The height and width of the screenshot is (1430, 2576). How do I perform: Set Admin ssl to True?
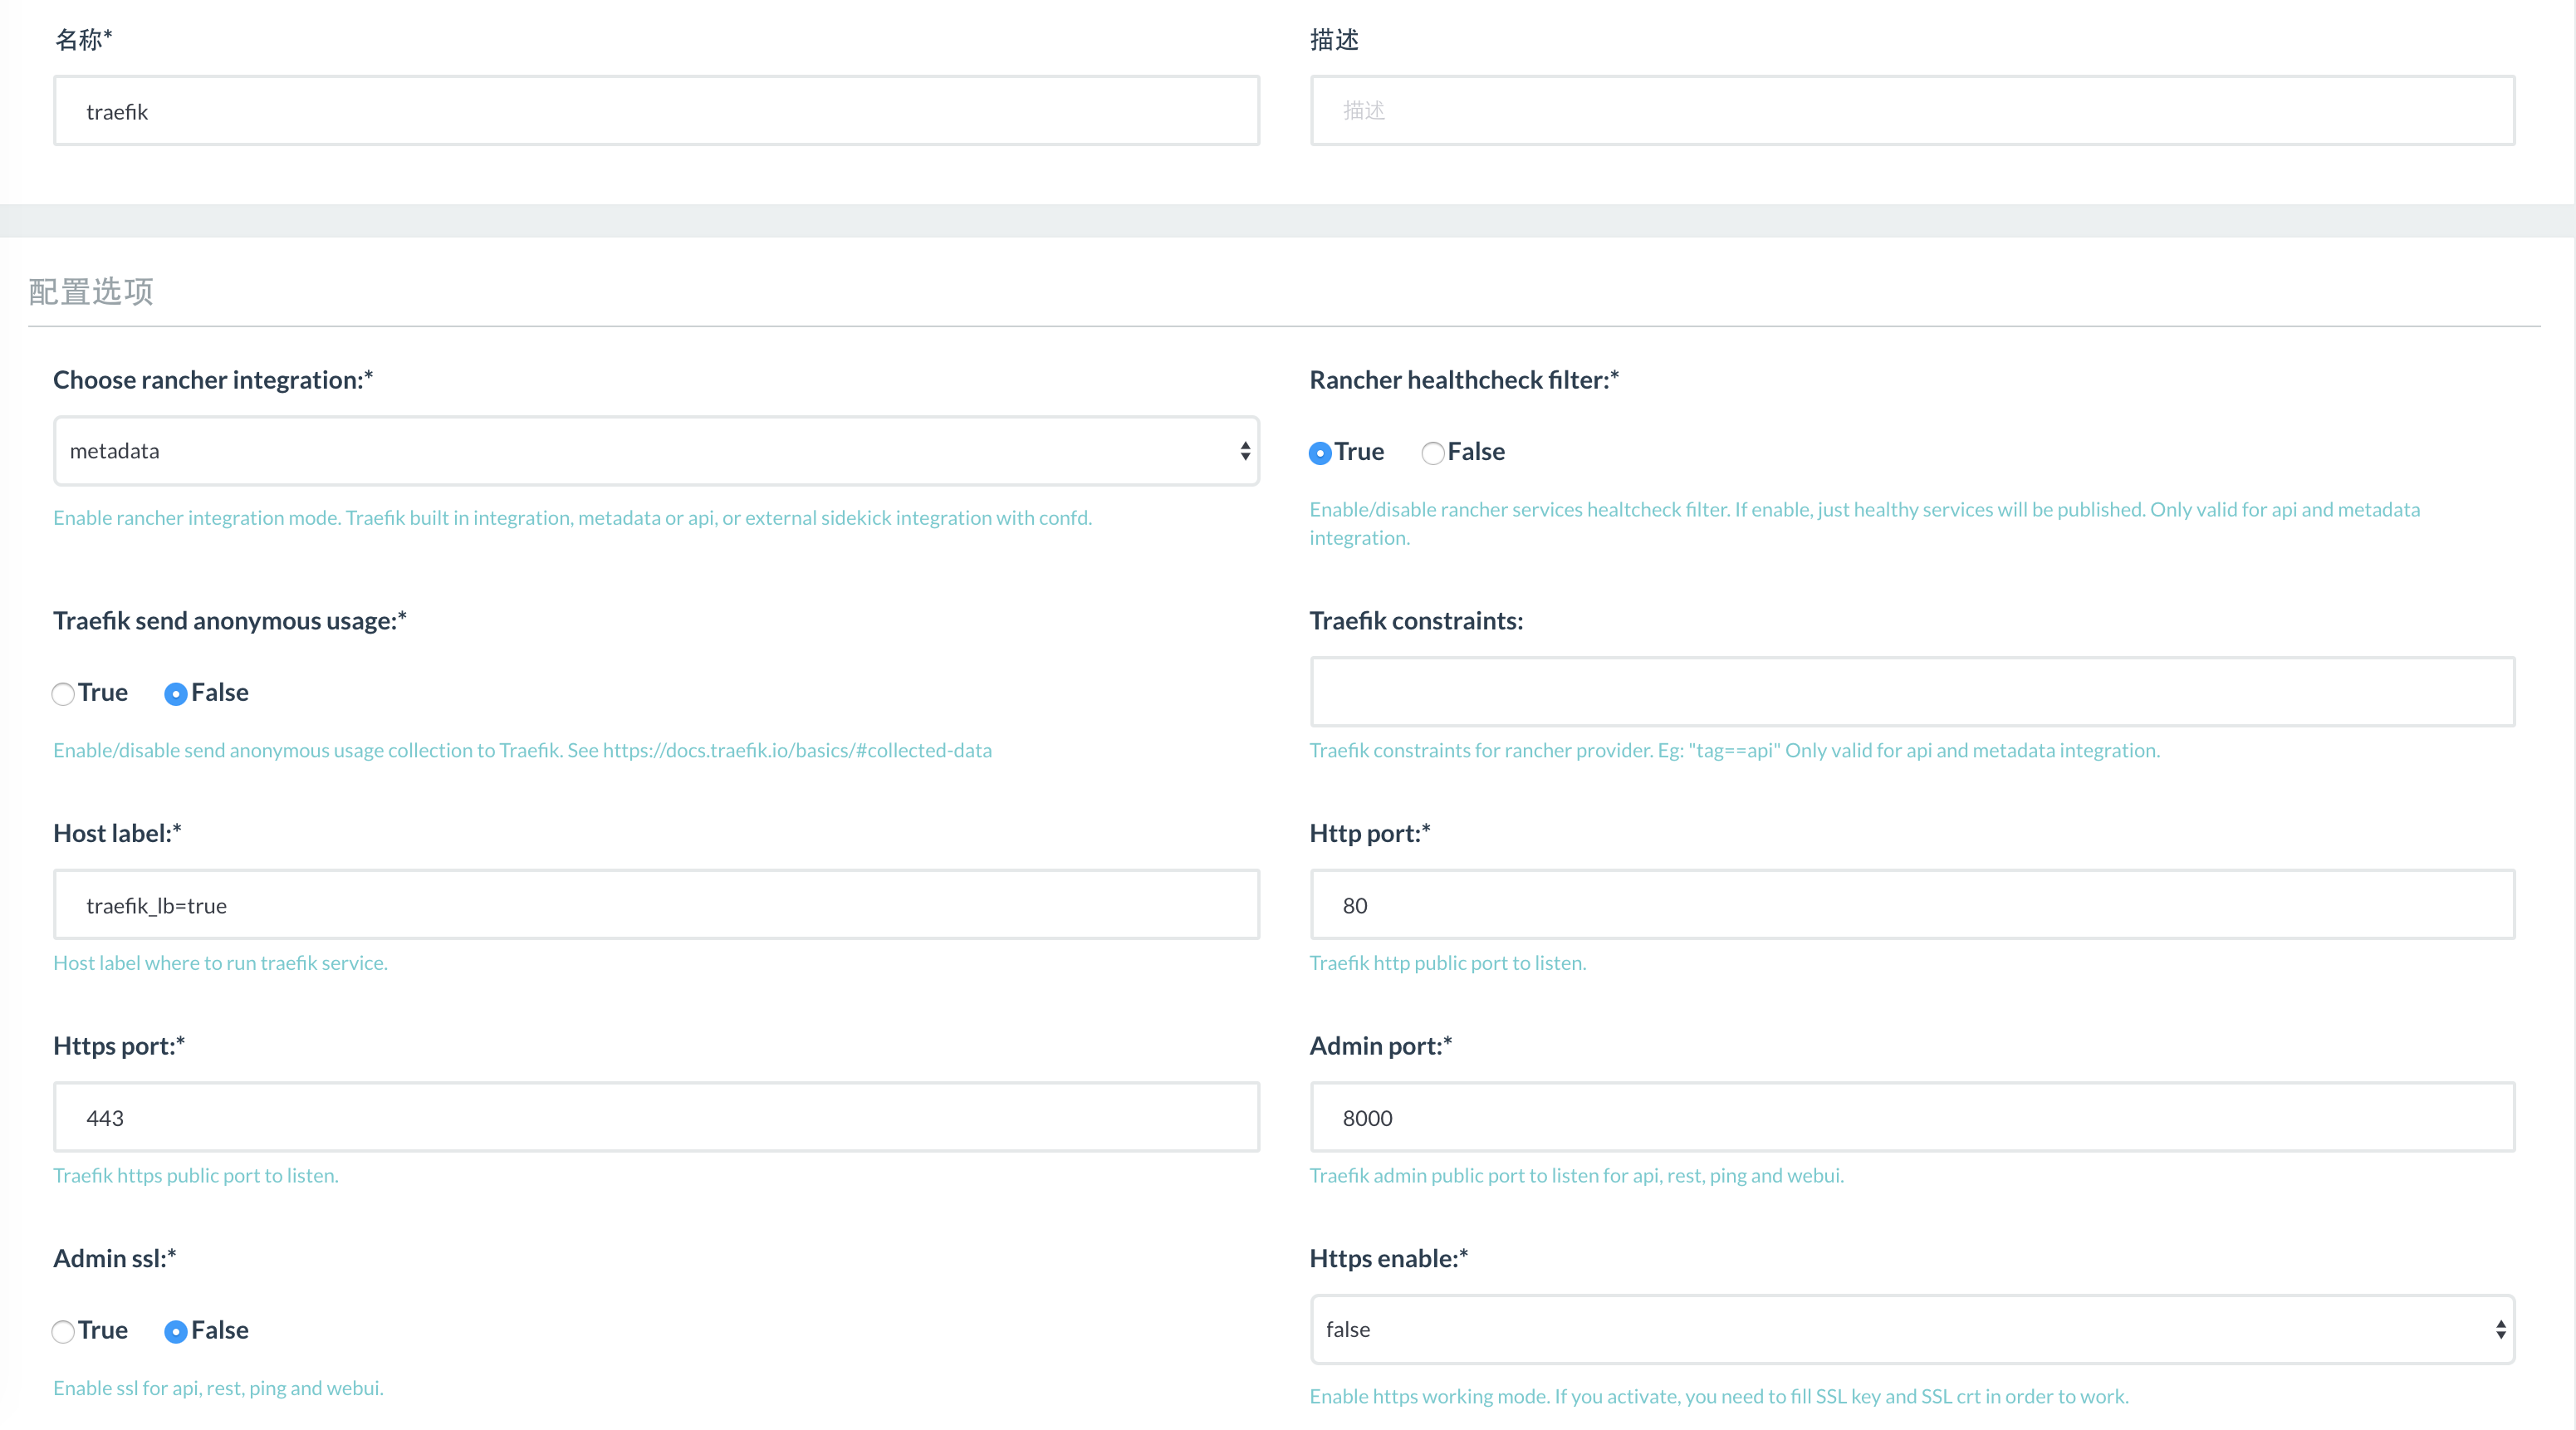63,1332
